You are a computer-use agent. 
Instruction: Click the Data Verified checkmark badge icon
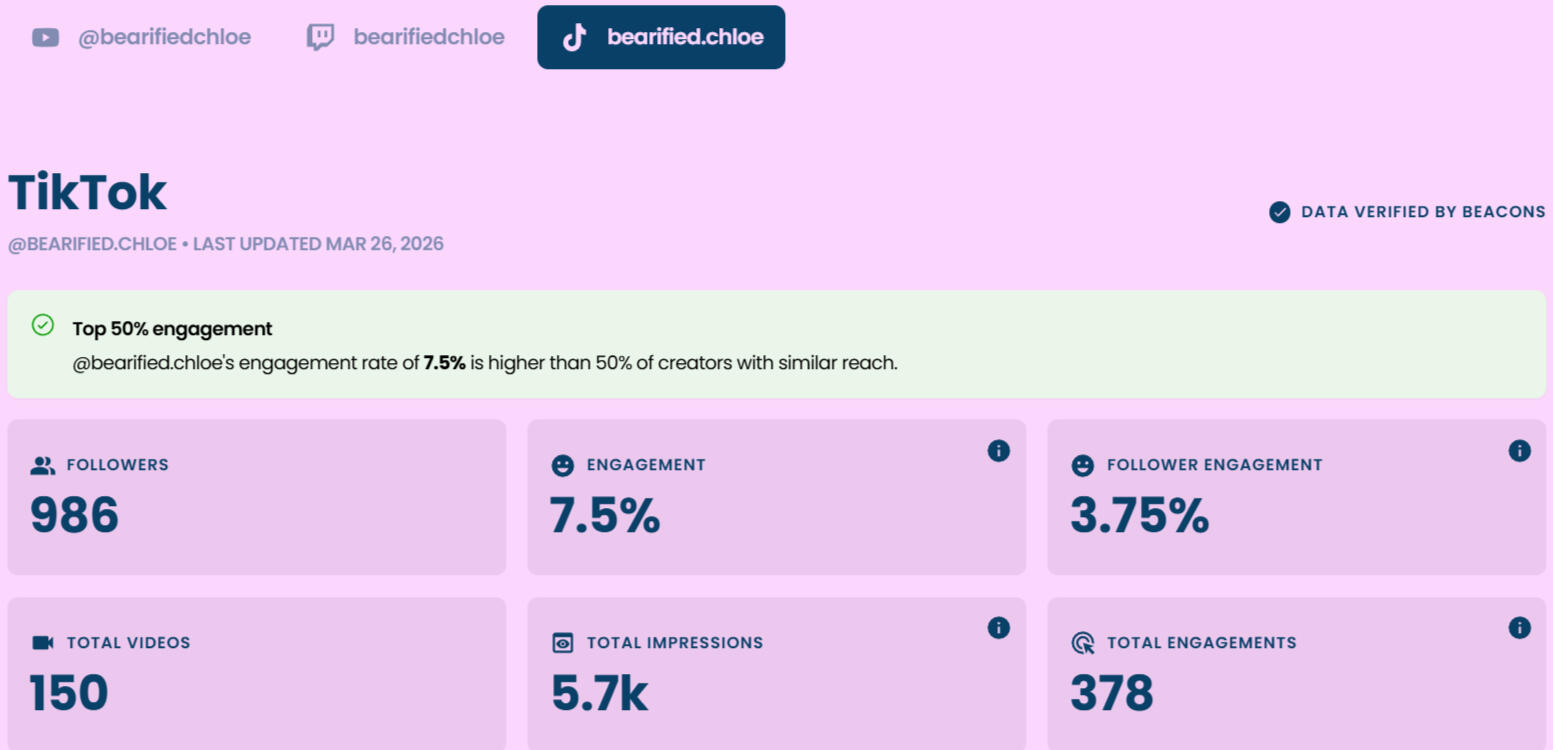(1279, 212)
